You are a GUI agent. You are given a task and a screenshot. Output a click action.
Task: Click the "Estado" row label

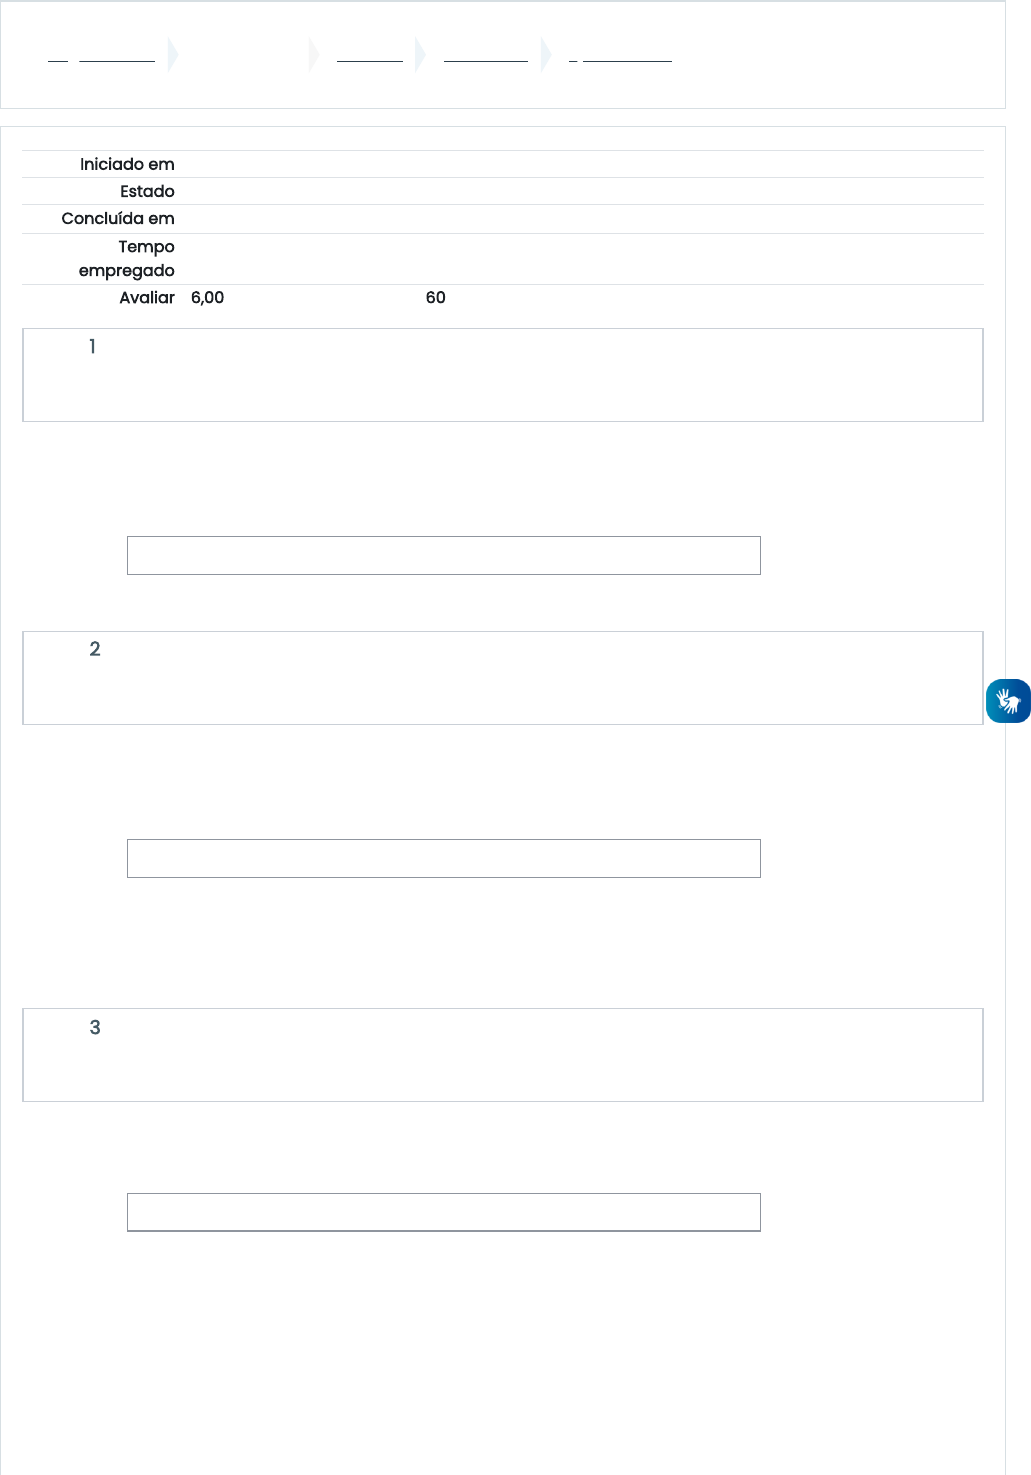pos(147,191)
